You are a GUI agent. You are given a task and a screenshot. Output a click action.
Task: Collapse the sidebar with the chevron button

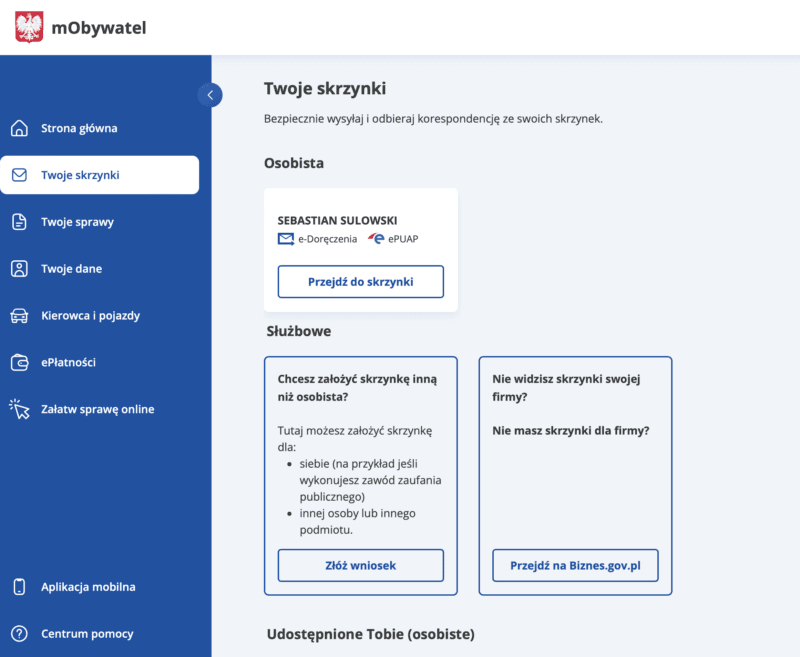point(210,95)
